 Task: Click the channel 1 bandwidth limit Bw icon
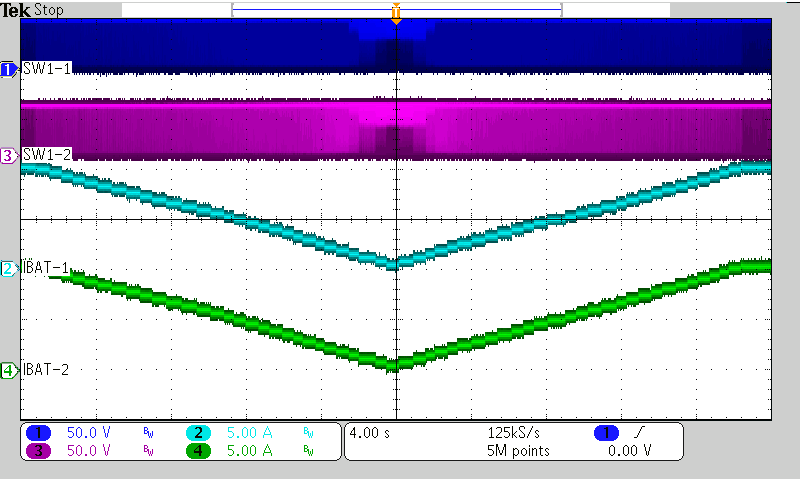tap(148, 434)
